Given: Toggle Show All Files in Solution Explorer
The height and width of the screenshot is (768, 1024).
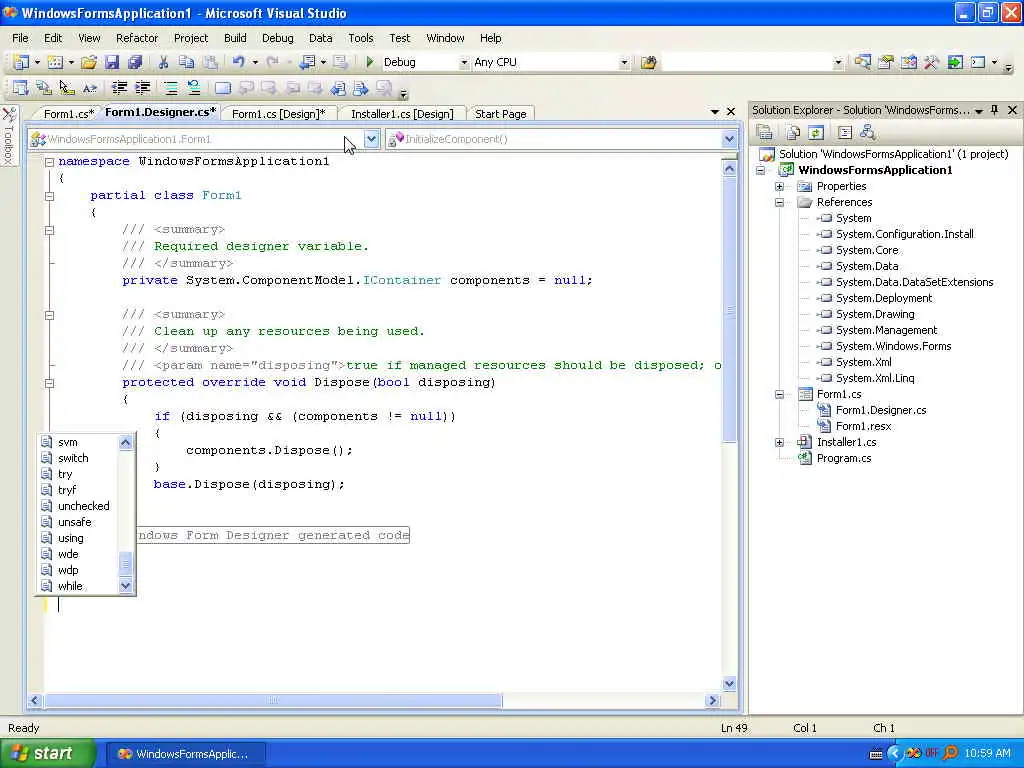Looking at the screenshot, I should [x=793, y=133].
